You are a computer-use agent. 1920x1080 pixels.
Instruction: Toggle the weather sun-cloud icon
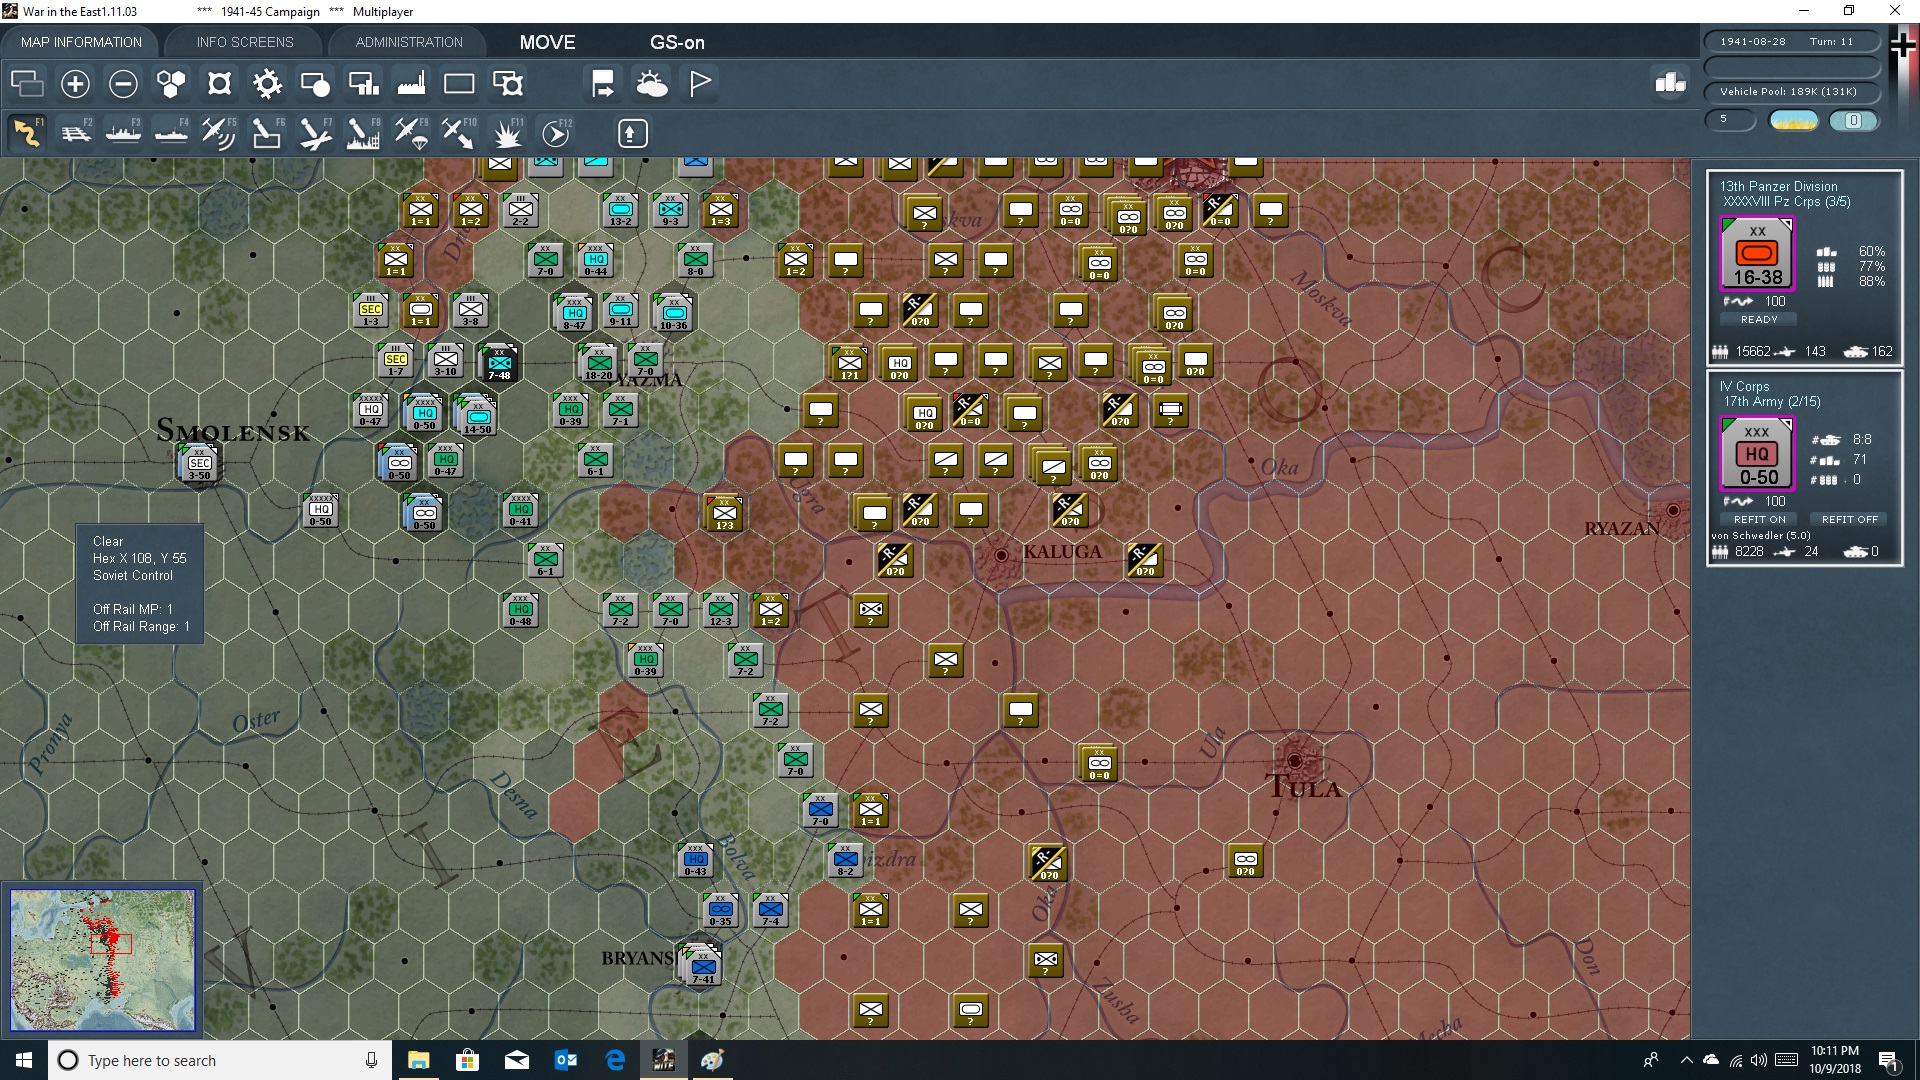click(x=652, y=84)
